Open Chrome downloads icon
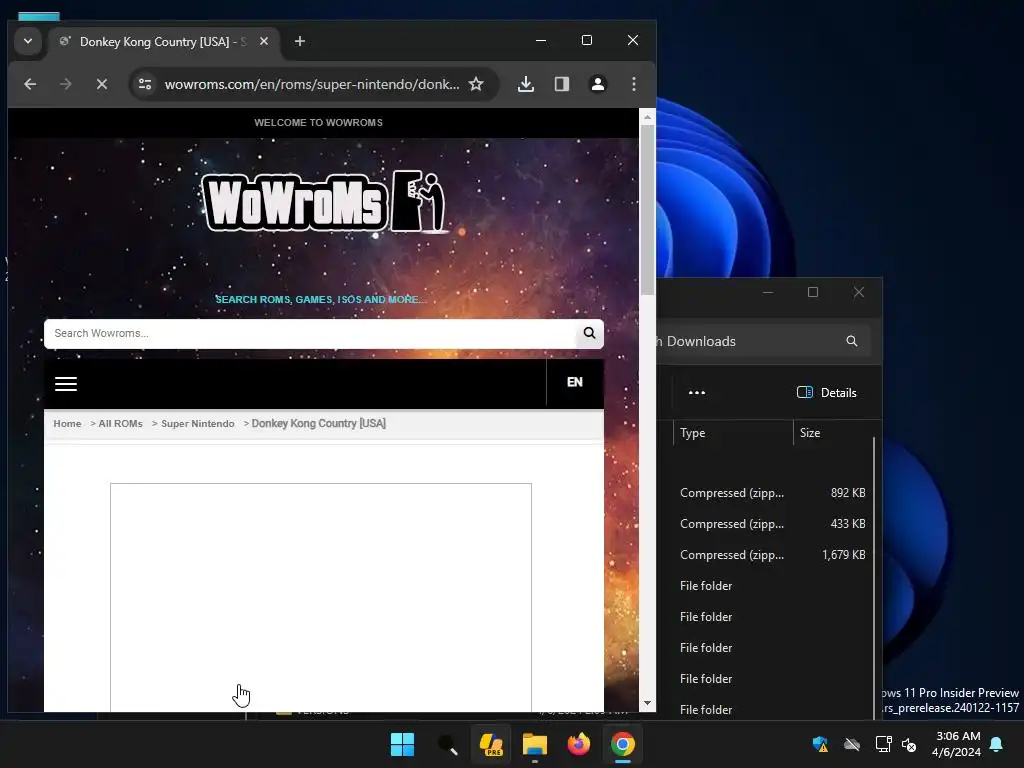1024x768 pixels. tap(526, 84)
